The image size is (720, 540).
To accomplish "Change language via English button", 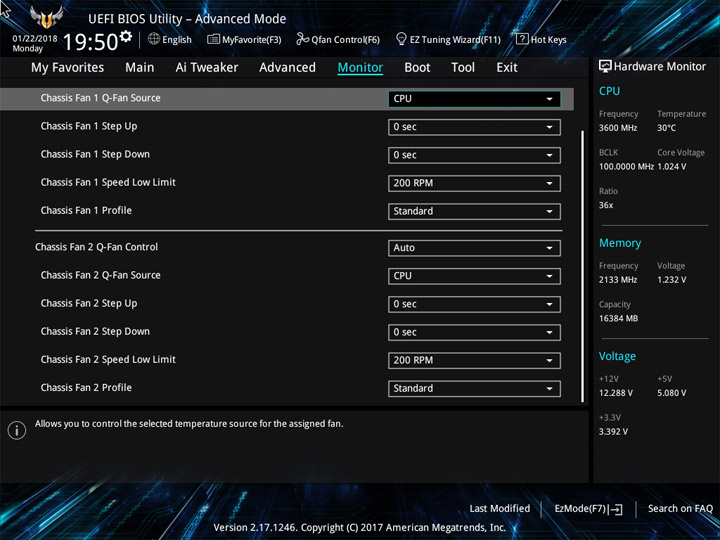I will pyautogui.click(x=170, y=39).
